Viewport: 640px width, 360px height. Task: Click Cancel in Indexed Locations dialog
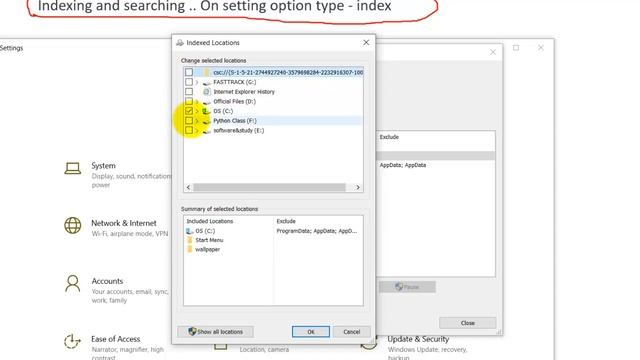click(351, 332)
